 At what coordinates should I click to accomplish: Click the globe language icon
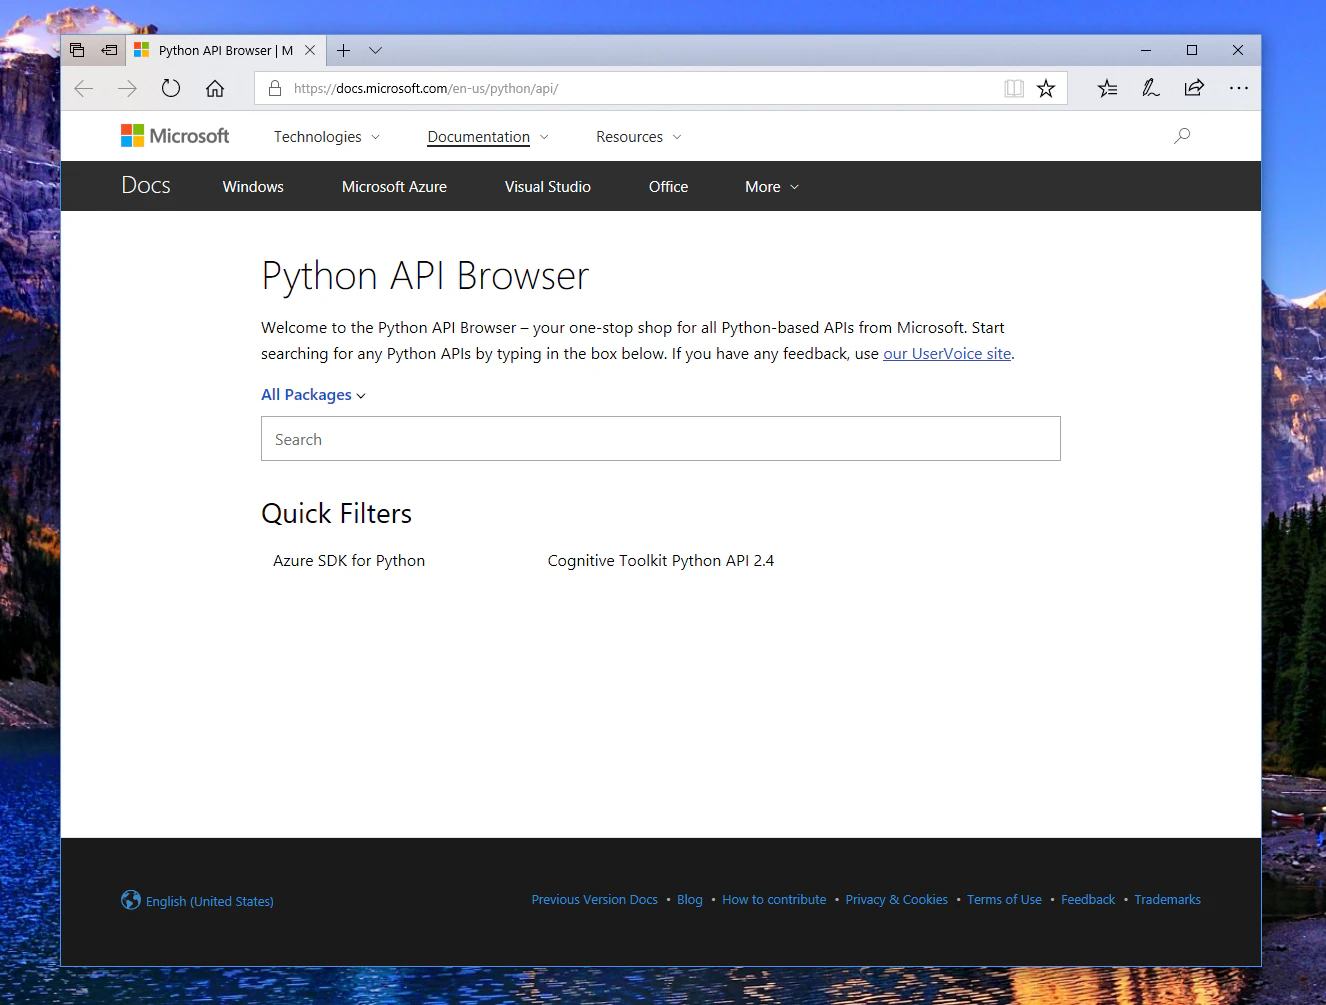click(x=131, y=900)
